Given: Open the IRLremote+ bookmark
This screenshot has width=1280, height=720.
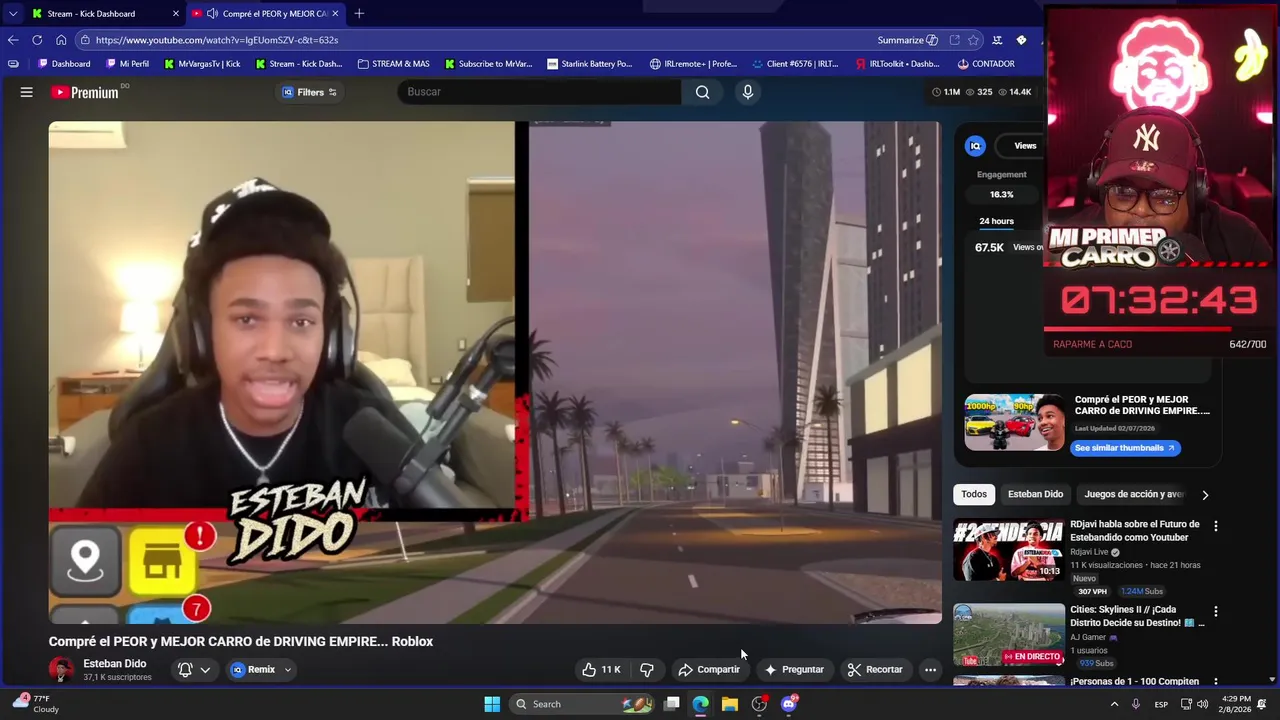Looking at the screenshot, I should pyautogui.click(x=693, y=64).
